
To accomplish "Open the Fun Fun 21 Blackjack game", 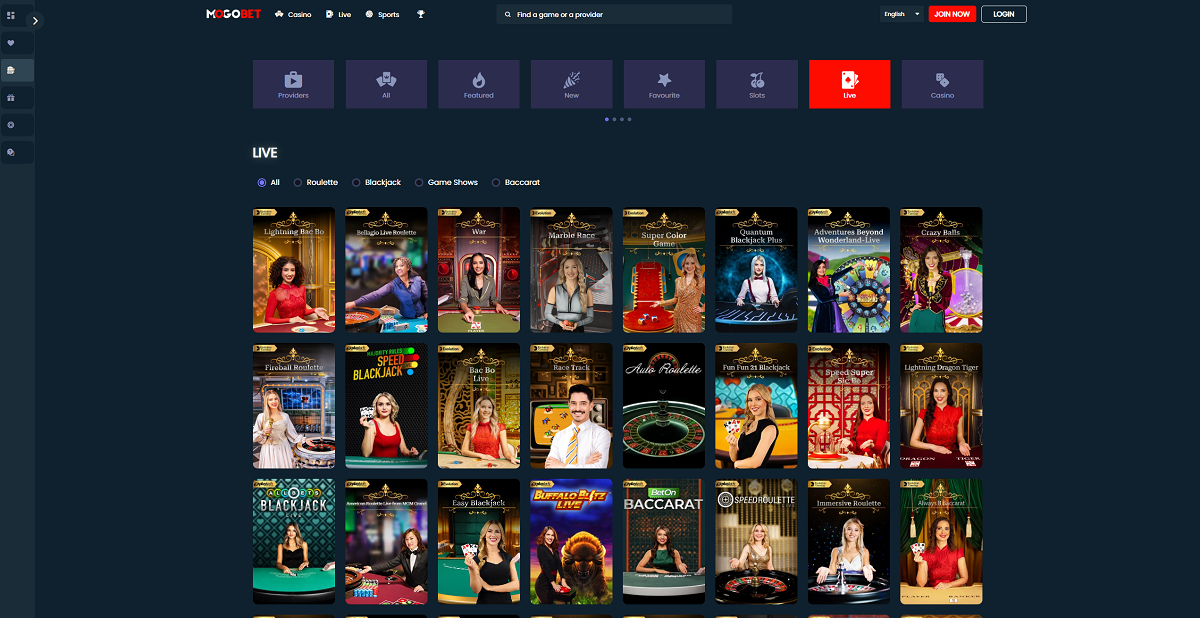I will pyautogui.click(x=756, y=406).
